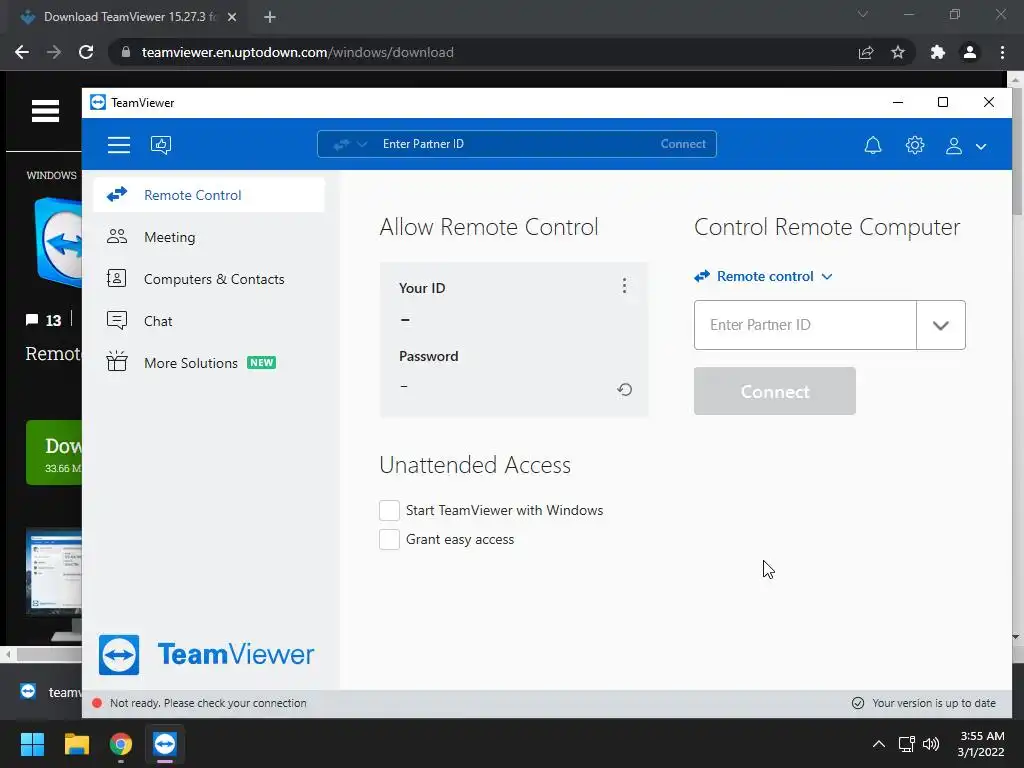Open TeamViewer settings gear
This screenshot has height=768, width=1024.
[914, 145]
